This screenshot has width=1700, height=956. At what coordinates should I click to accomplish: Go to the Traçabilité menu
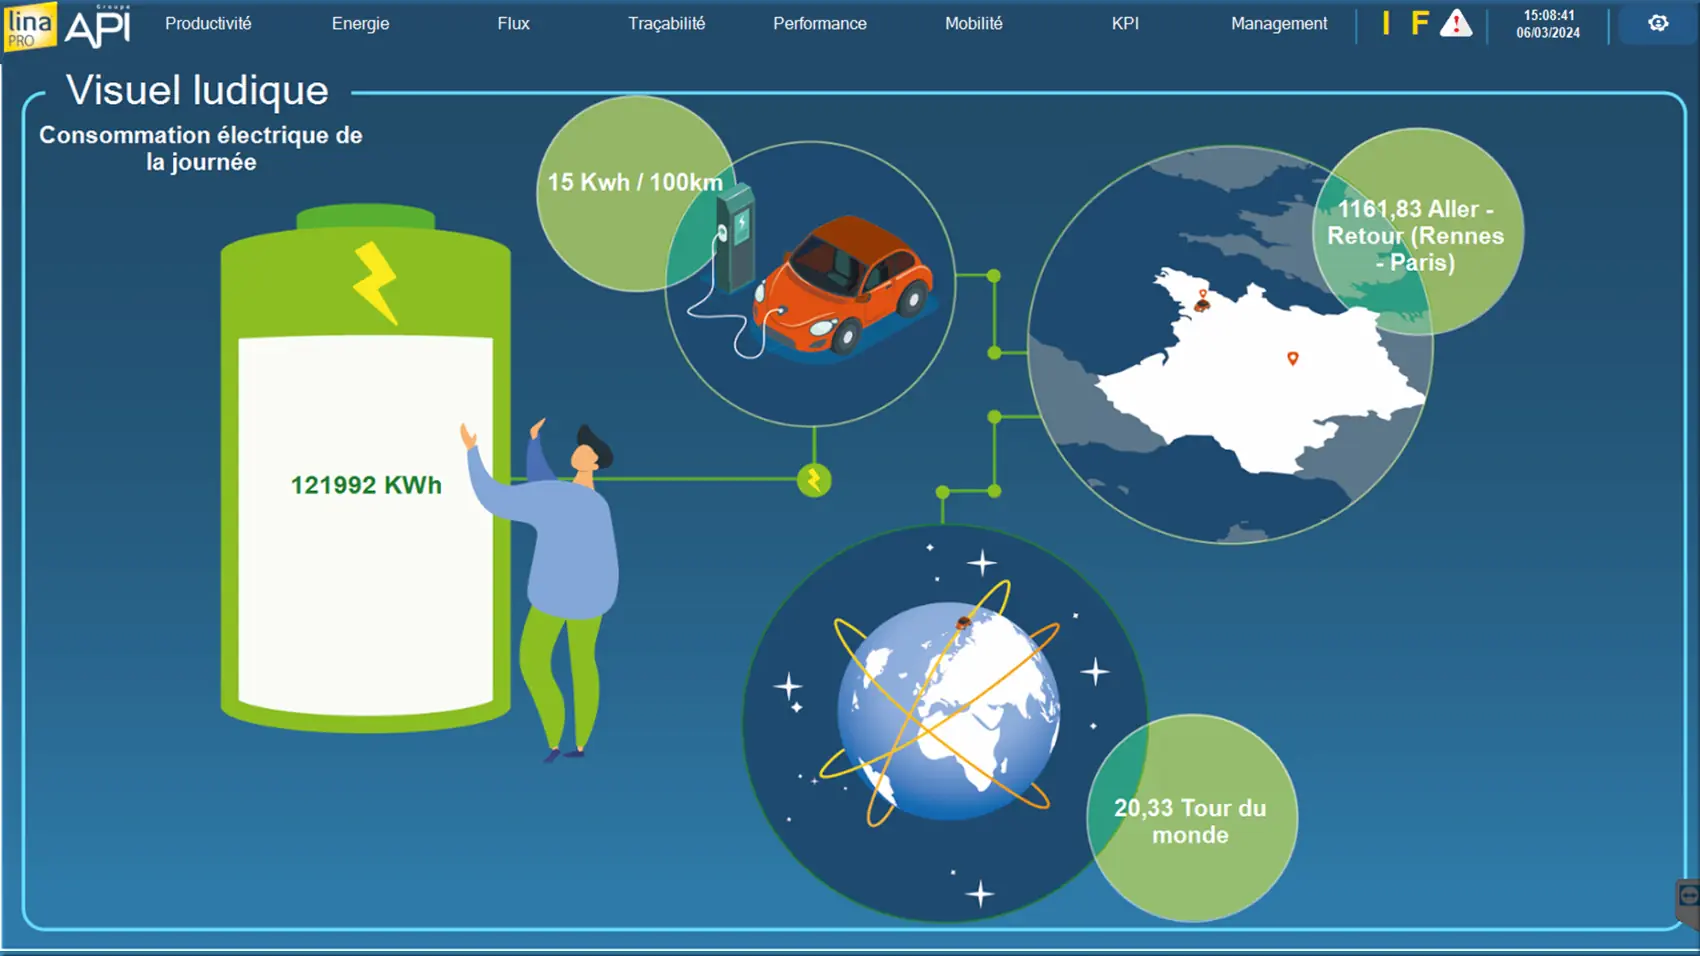point(666,23)
